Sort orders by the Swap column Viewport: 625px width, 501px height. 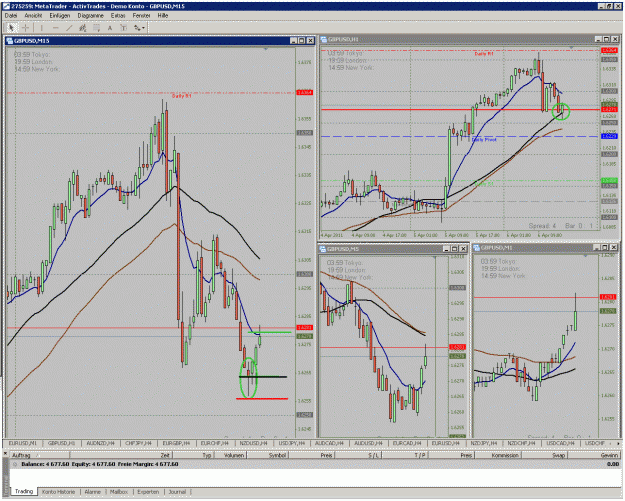544,455
